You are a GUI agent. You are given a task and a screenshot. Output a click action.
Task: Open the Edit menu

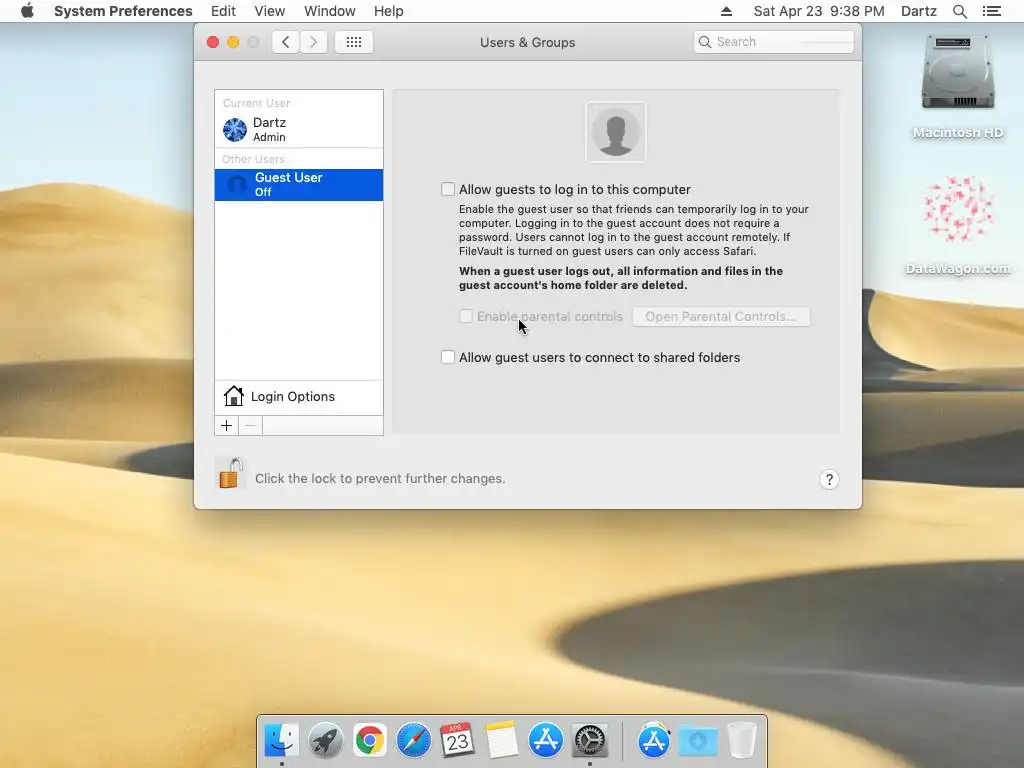(223, 11)
